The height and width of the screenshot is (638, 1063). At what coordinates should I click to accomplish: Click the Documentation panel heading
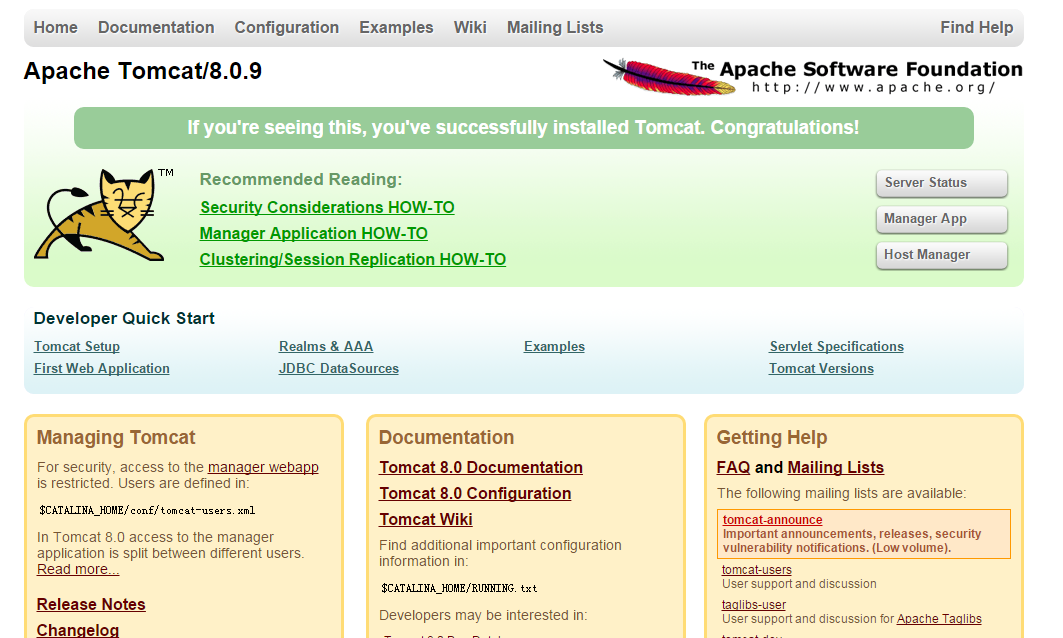click(x=446, y=437)
